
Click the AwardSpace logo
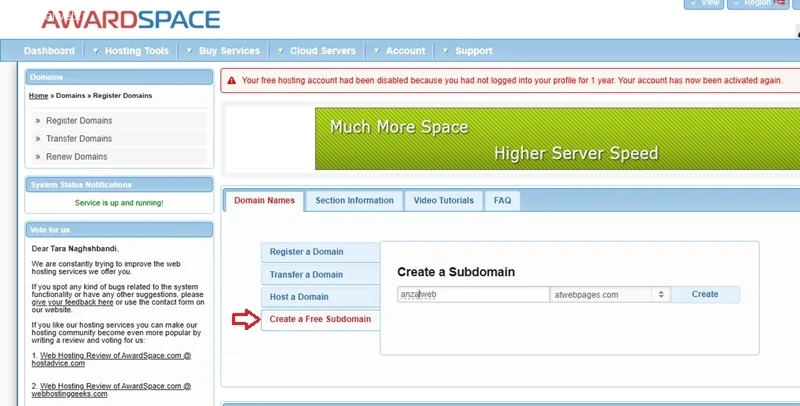pos(131,19)
